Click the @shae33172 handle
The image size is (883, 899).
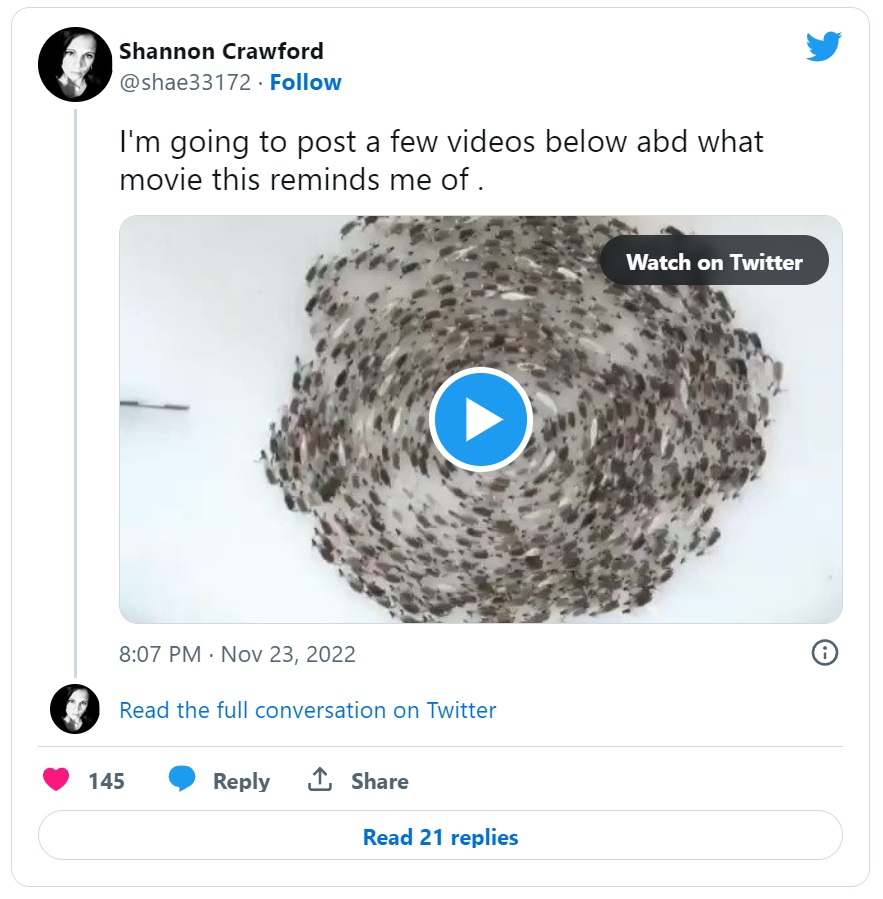[x=185, y=83]
